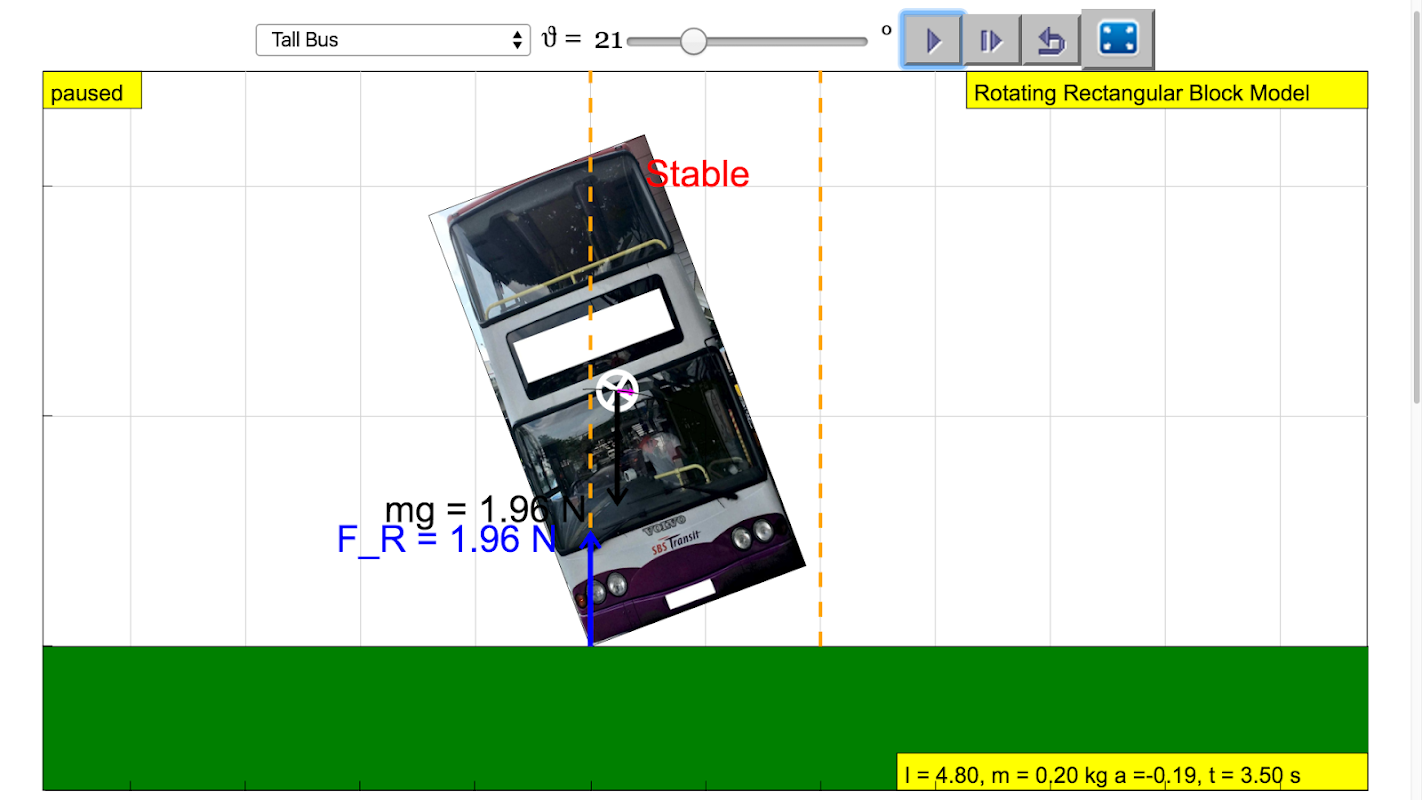Advance one frame with the step button
Screen dimensions: 1422x800
click(992, 40)
